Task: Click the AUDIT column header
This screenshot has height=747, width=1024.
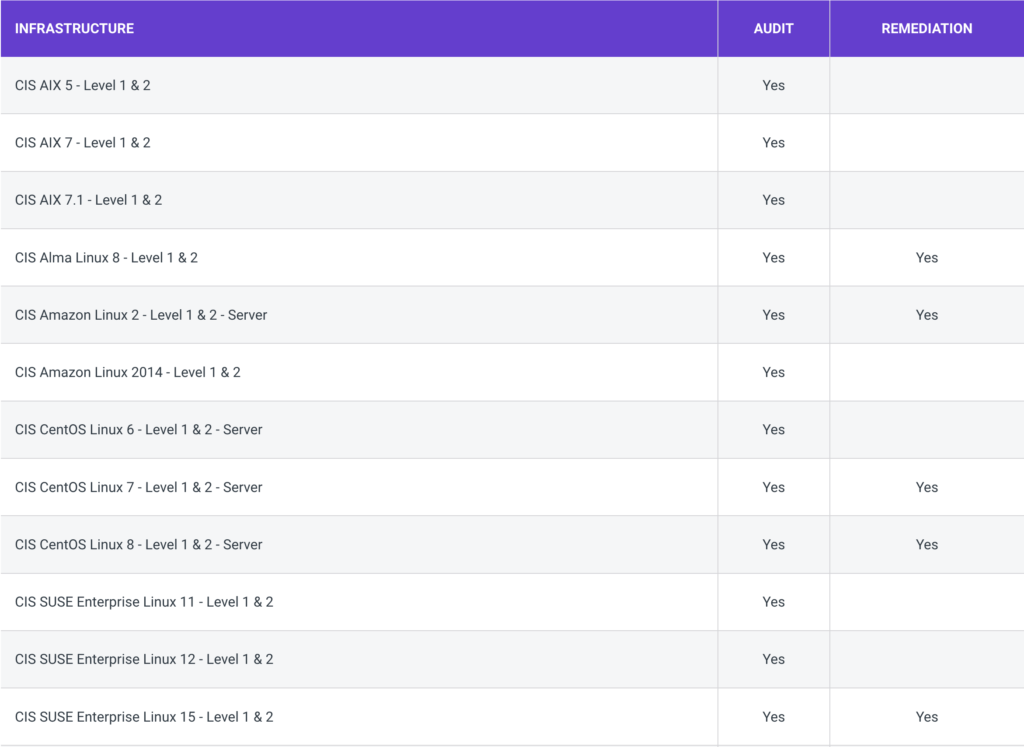Action: [x=773, y=29]
